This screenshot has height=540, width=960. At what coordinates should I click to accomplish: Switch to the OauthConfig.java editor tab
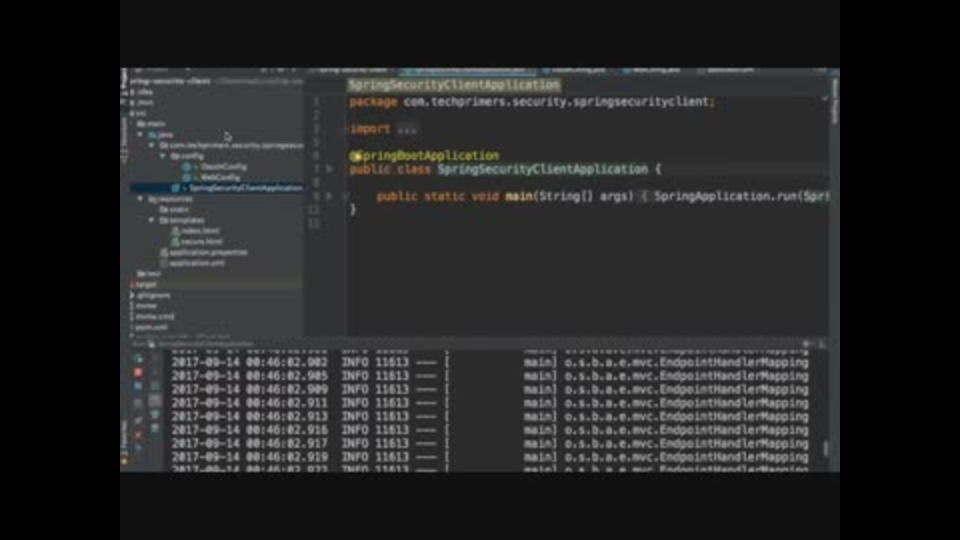576,70
